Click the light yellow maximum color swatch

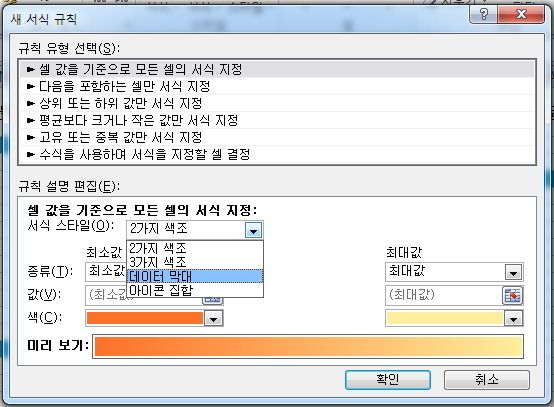tap(445, 318)
